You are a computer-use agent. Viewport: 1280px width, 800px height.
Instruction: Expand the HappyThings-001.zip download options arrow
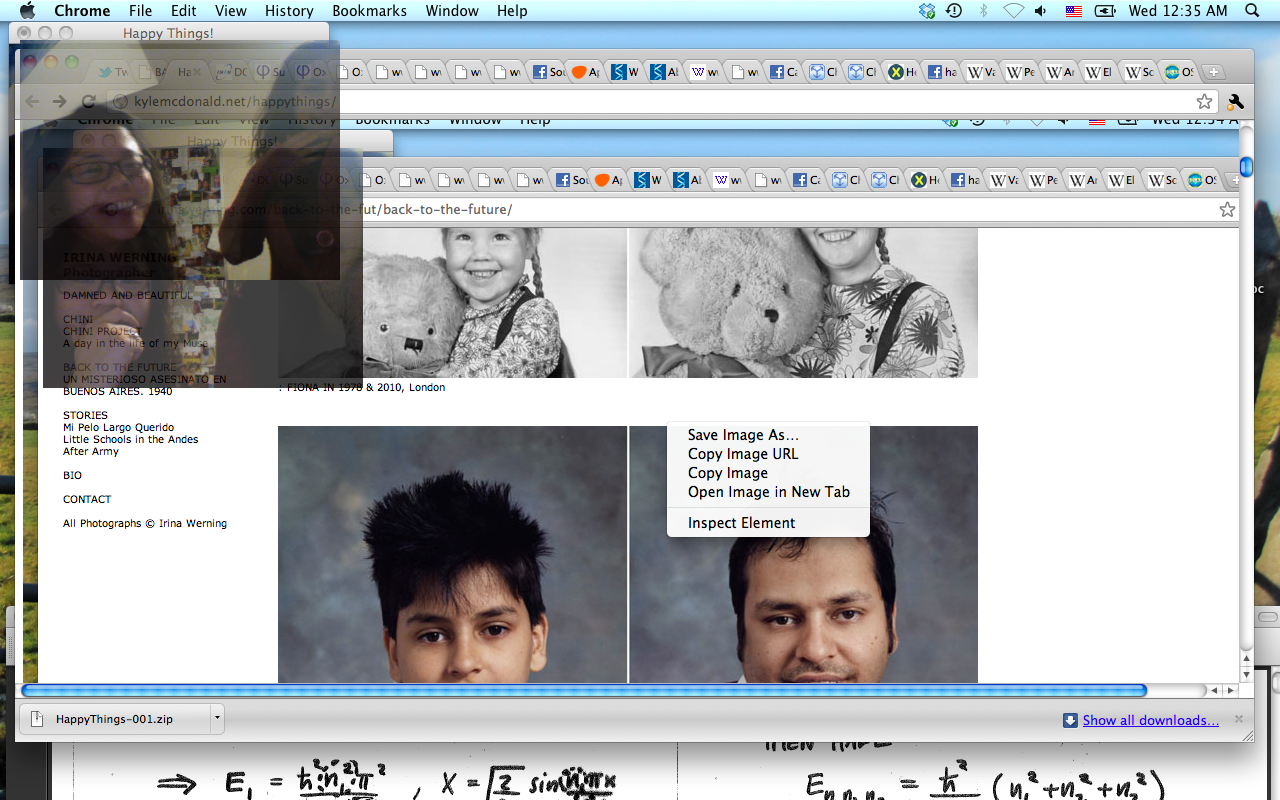click(216, 718)
